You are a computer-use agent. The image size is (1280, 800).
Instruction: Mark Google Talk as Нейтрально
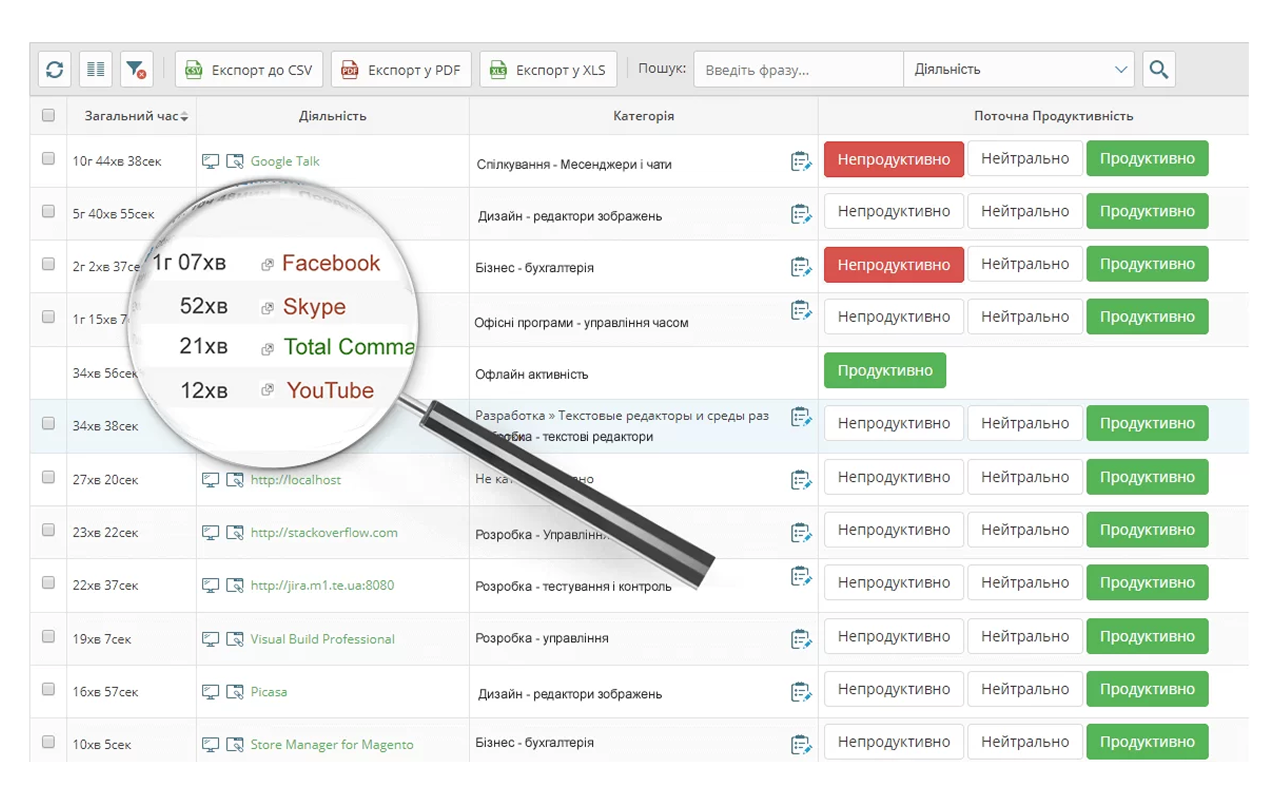coord(1025,159)
